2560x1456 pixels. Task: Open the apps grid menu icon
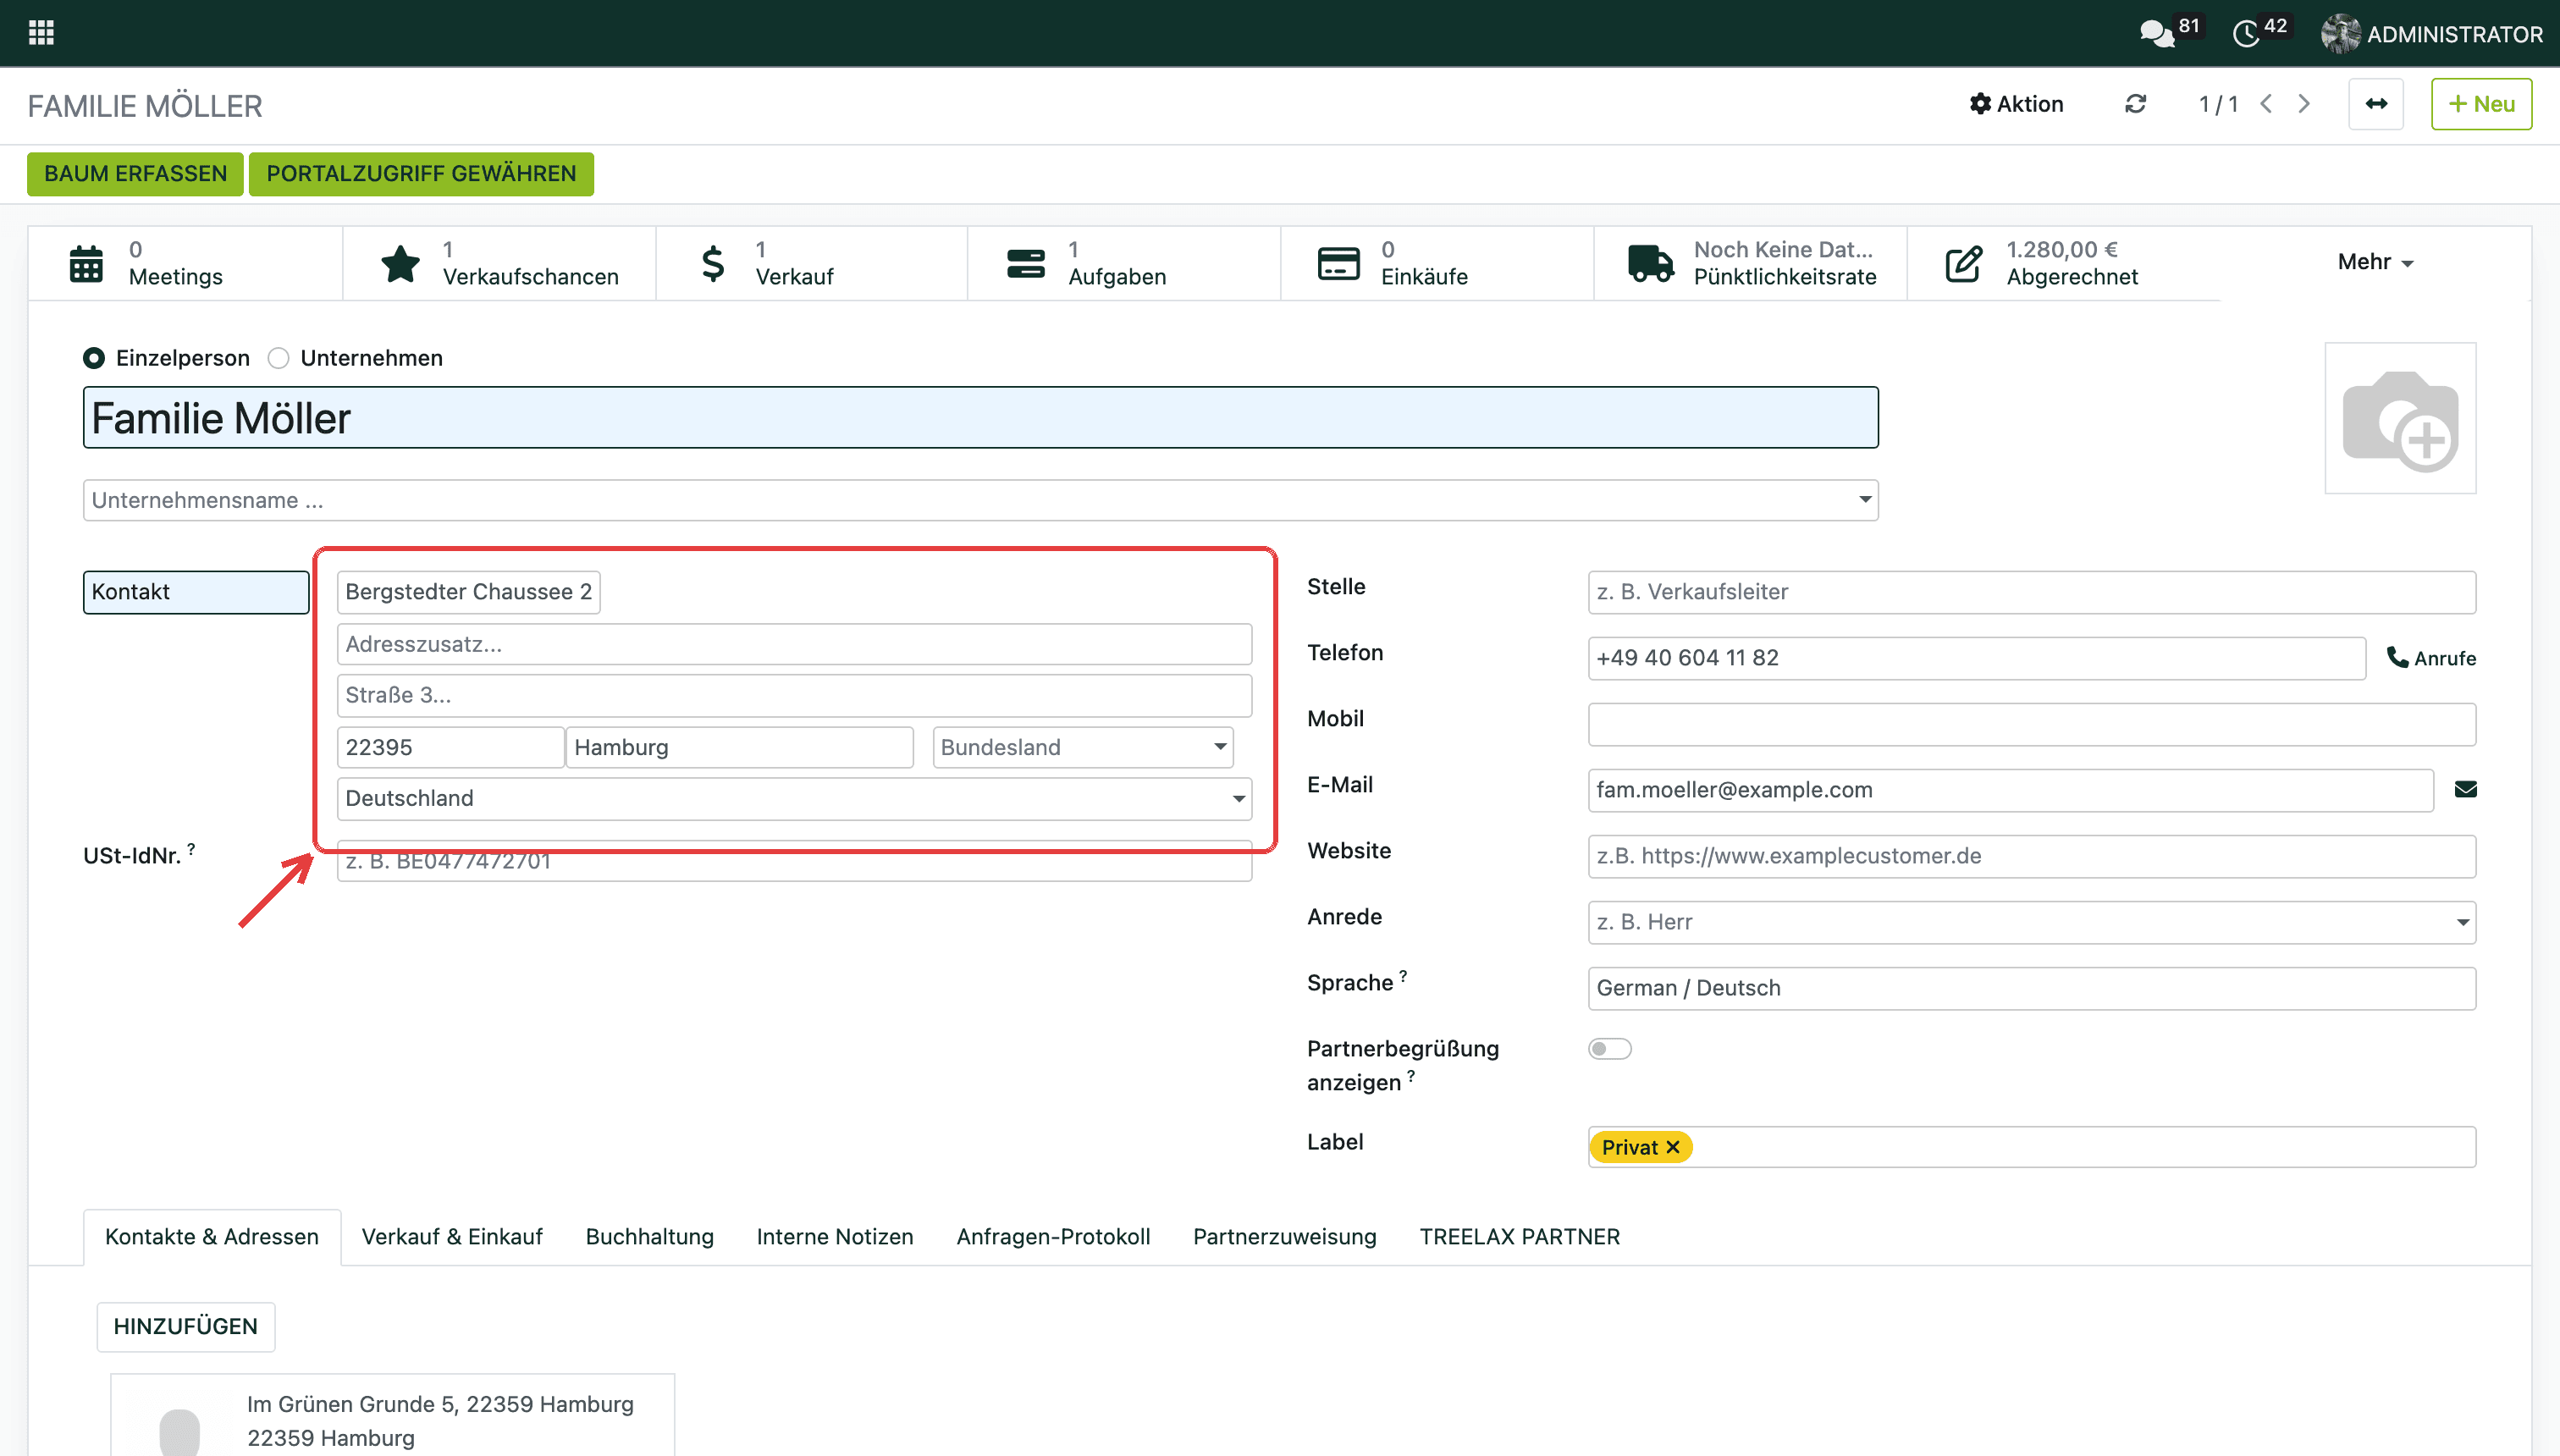click(41, 33)
